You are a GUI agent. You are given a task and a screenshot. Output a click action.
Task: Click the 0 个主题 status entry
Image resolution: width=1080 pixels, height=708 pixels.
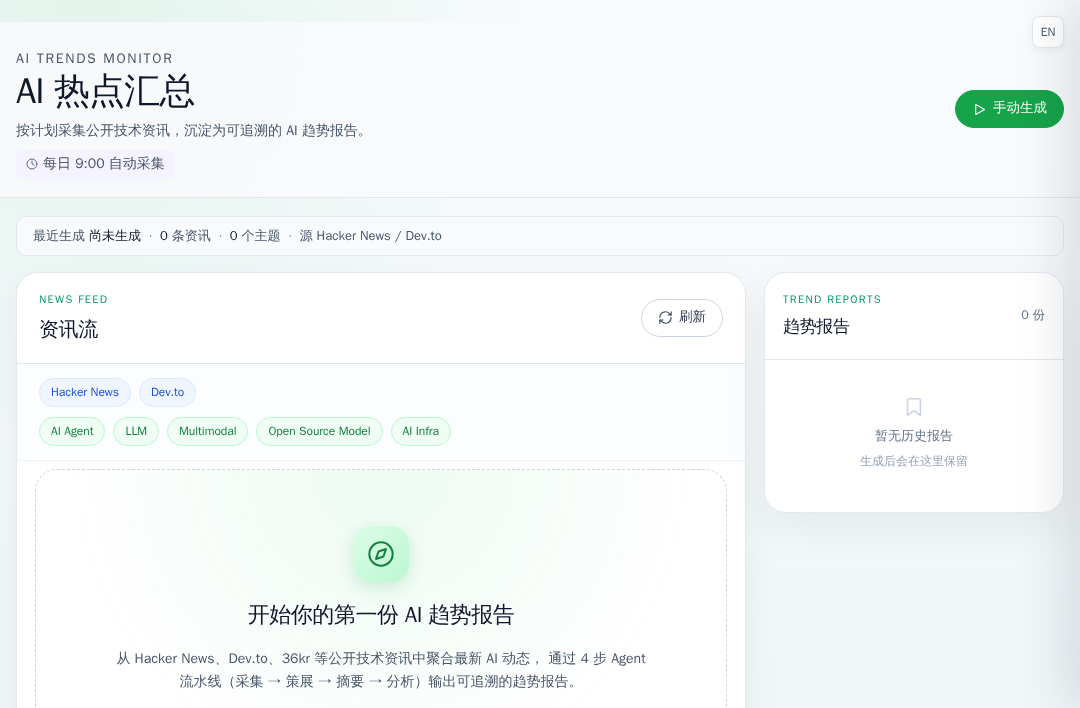[255, 236]
